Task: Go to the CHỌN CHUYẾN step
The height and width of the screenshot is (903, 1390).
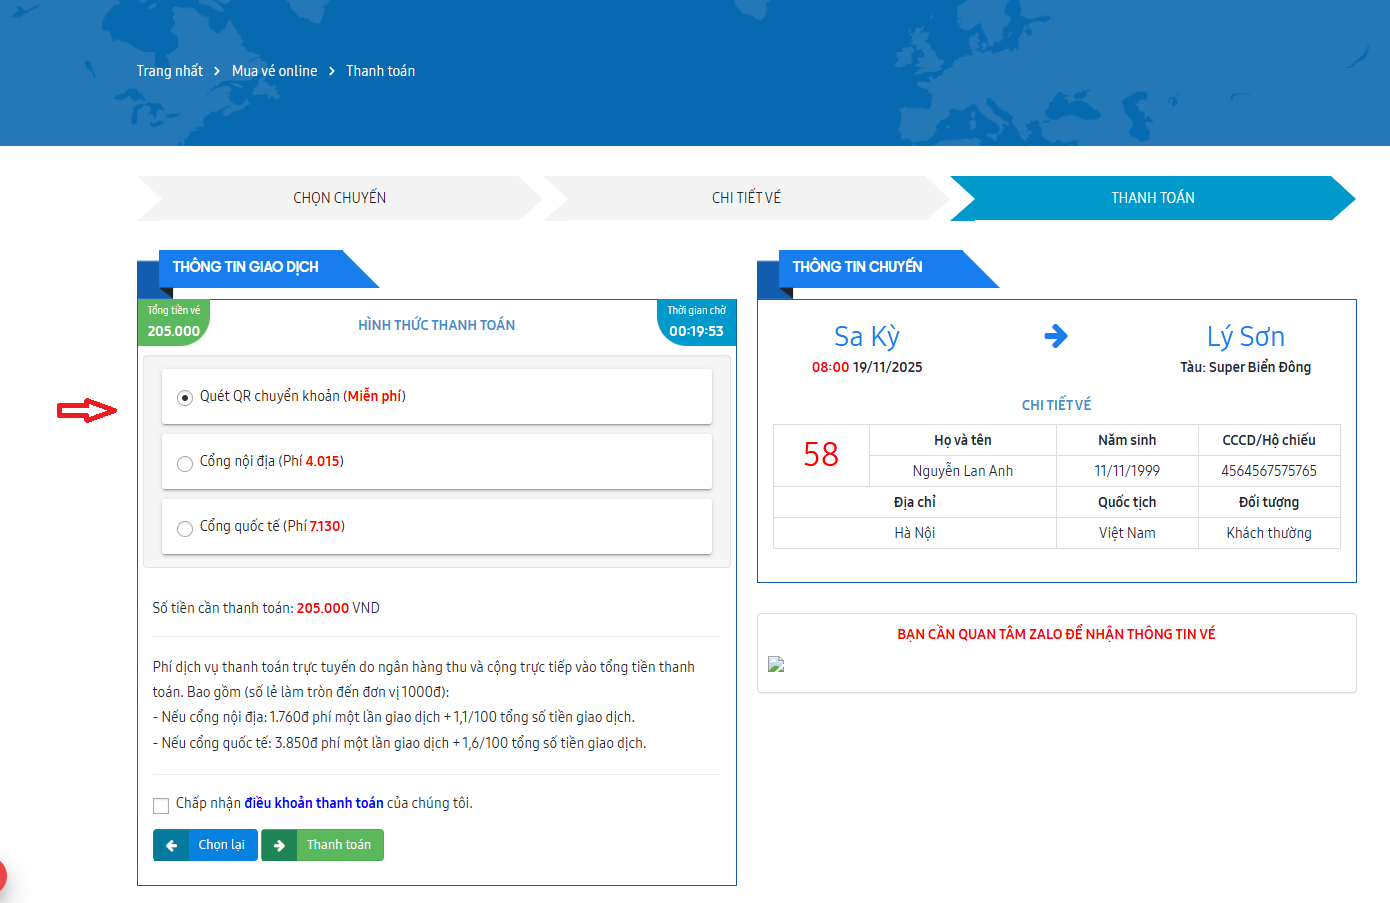Action: (x=339, y=198)
